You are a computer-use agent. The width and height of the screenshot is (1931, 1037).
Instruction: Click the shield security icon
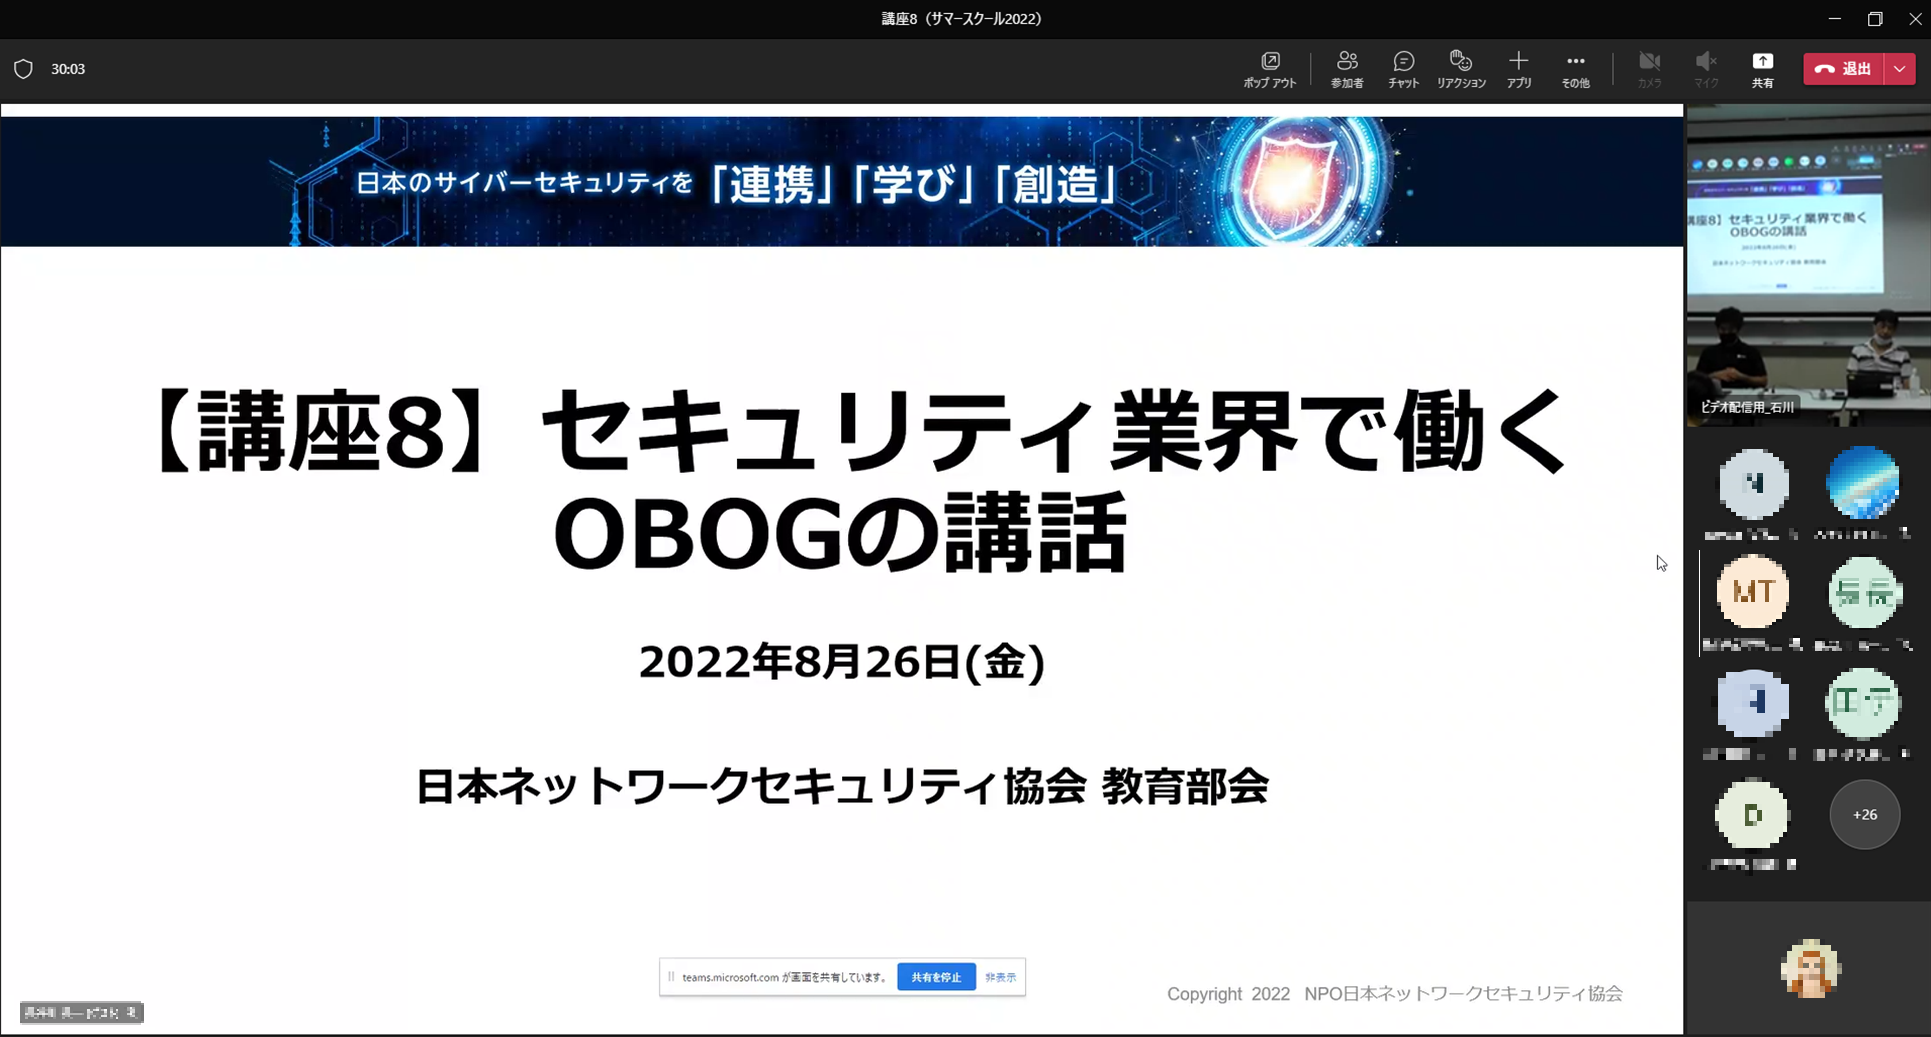(x=23, y=69)
